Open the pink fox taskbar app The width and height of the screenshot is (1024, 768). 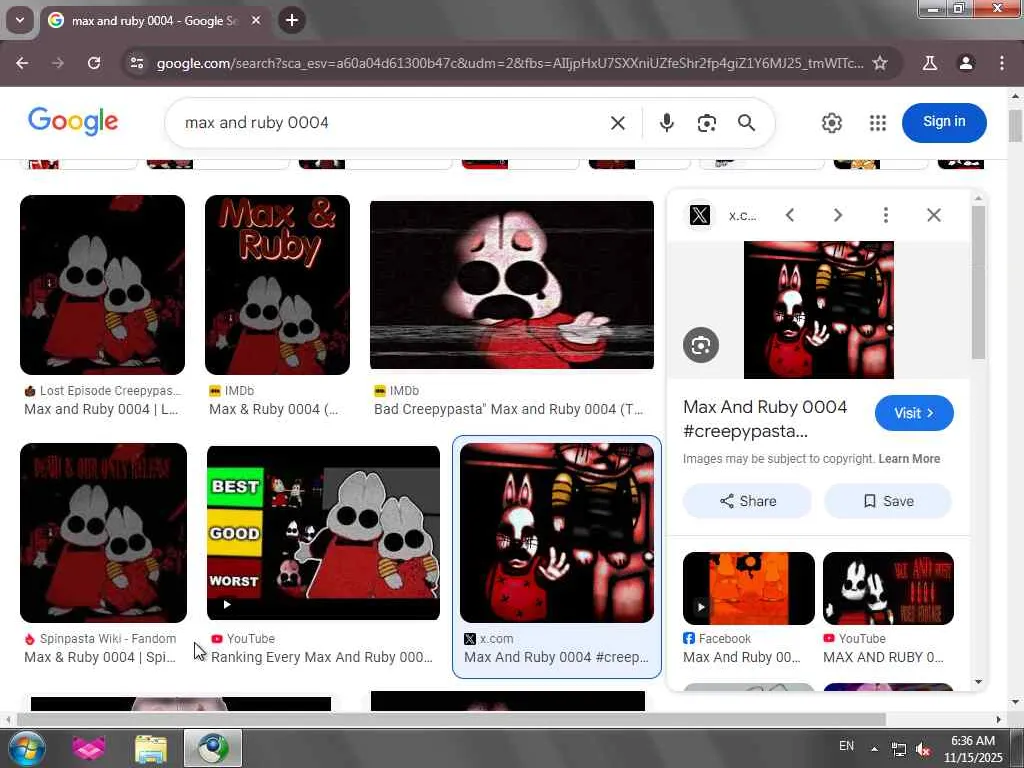click(89, 748)
